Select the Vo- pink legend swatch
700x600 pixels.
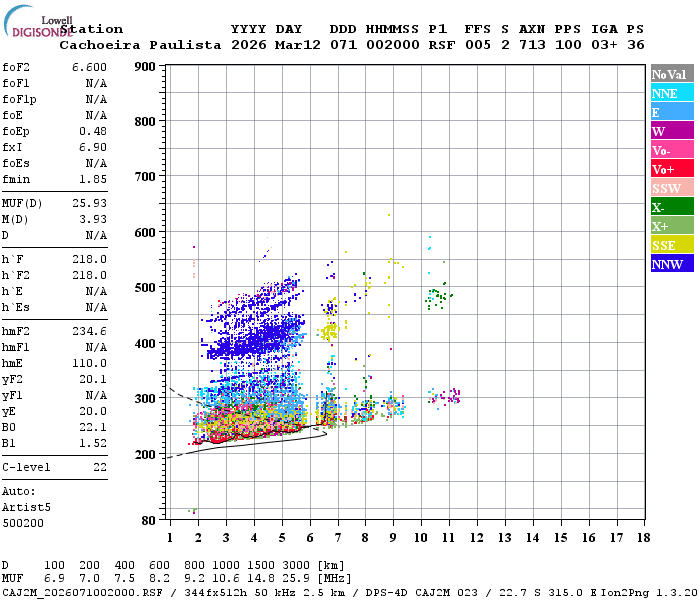(672, 150)
